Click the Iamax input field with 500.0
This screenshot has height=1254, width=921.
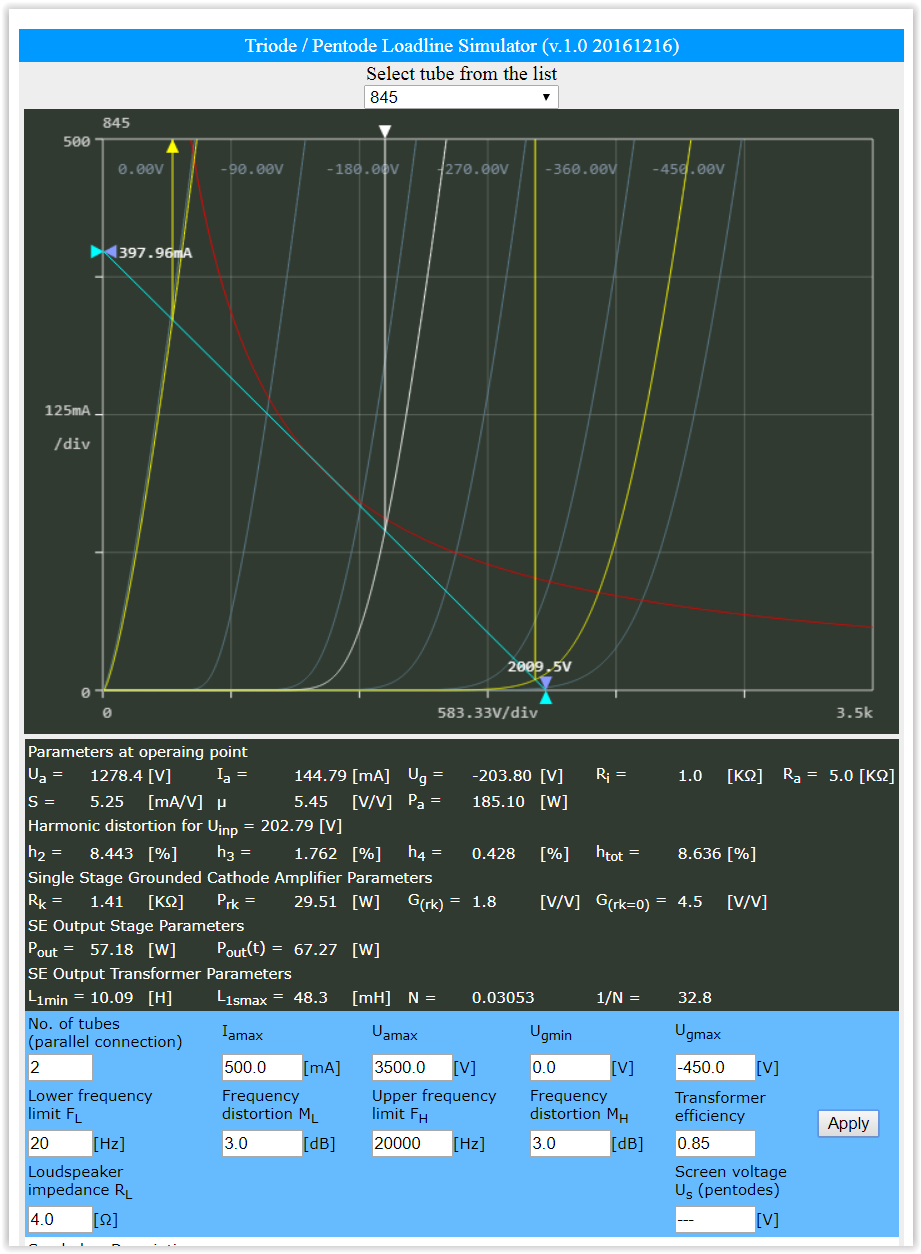261,1067
